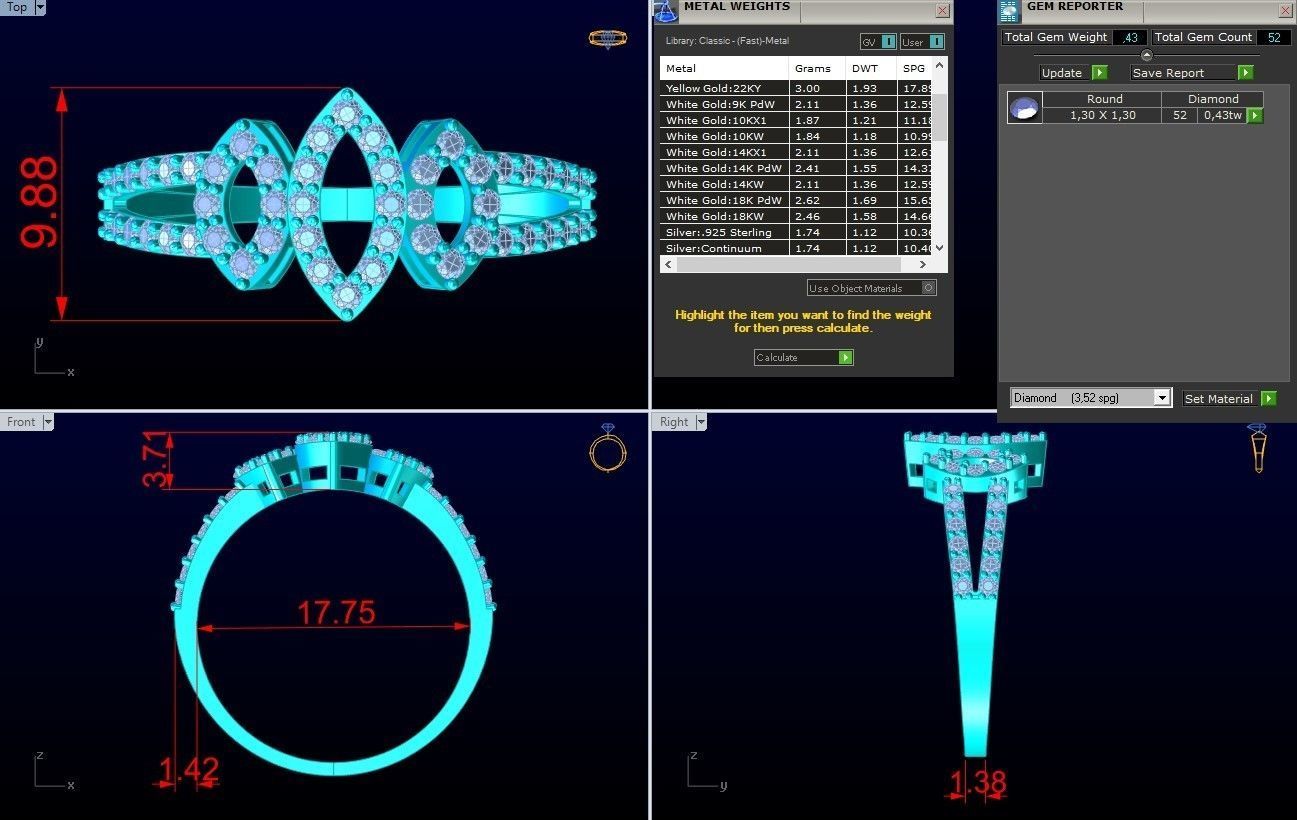Image resolution: width=1297 pixels, height=820 pixels.
Task: Collapse the Gem Reporter header expander arrow
Action: point(1147,55)
